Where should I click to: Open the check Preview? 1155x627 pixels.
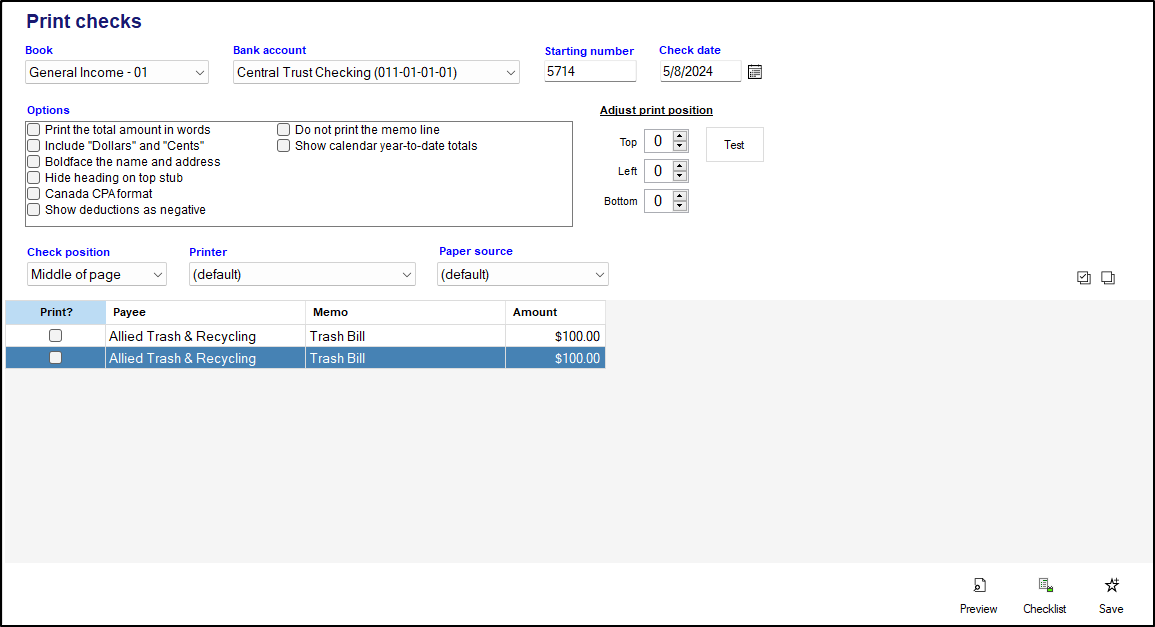point(978,596)
